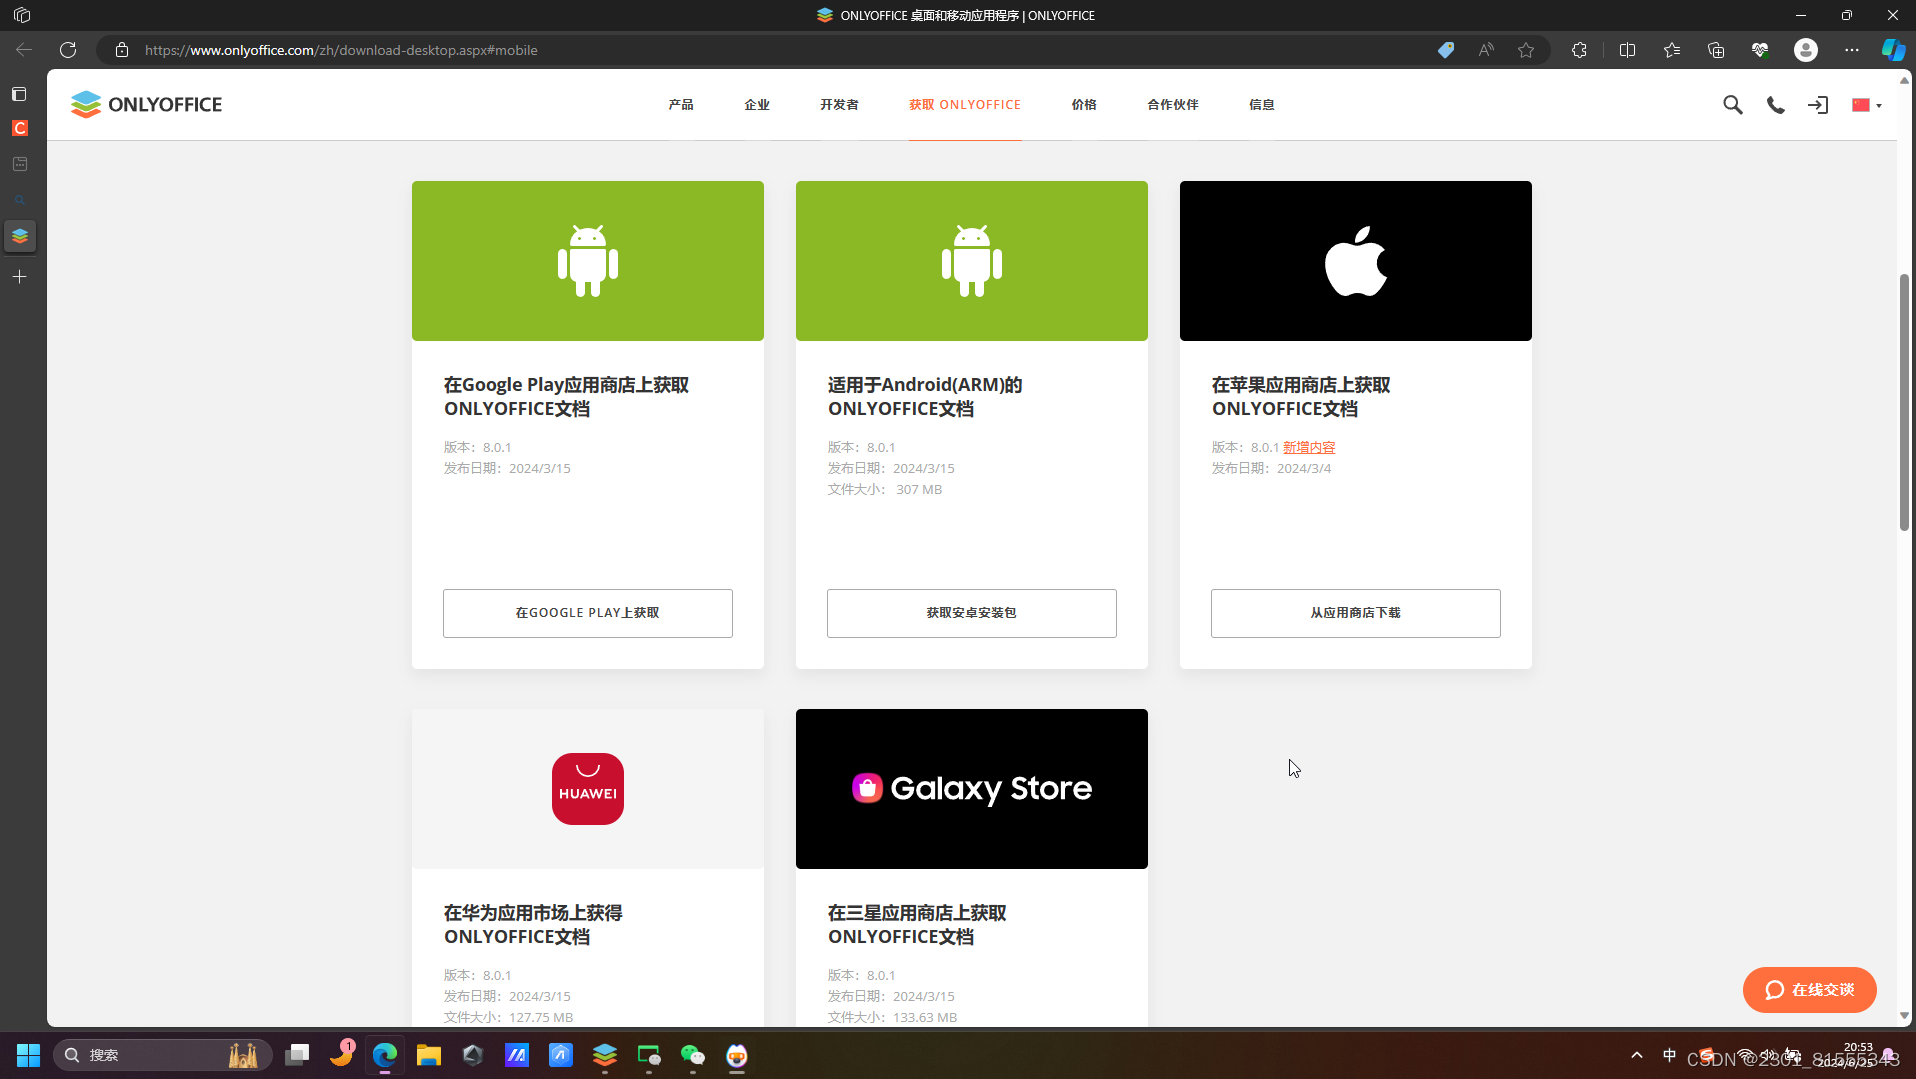
Task: Open the 企业 menu
Action: click(757, 105)
